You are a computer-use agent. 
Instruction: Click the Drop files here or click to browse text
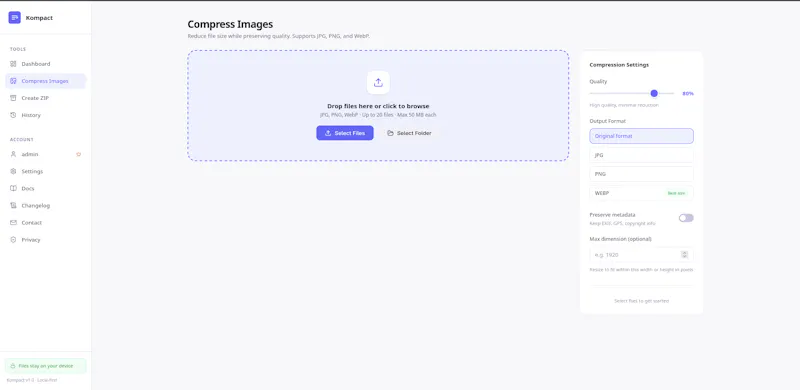pyautogui.click(x=378, y=106)
